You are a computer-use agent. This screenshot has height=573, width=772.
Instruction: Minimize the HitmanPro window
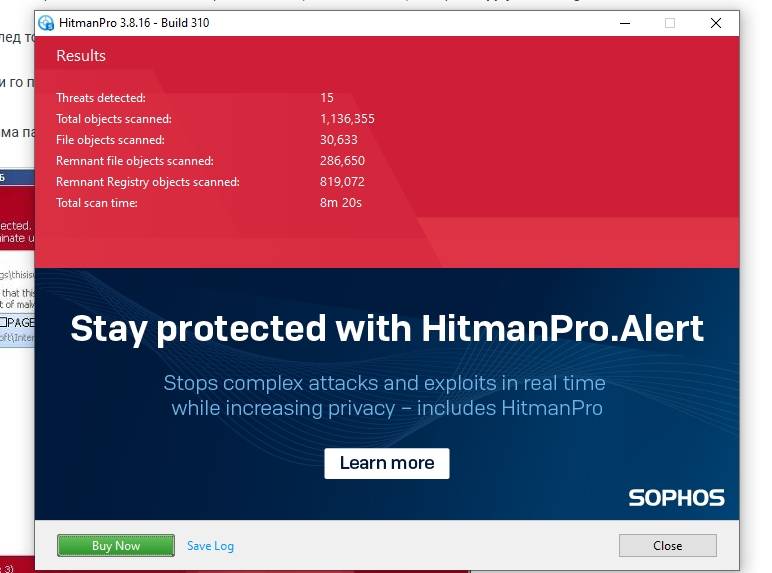[x=625, y=23]
